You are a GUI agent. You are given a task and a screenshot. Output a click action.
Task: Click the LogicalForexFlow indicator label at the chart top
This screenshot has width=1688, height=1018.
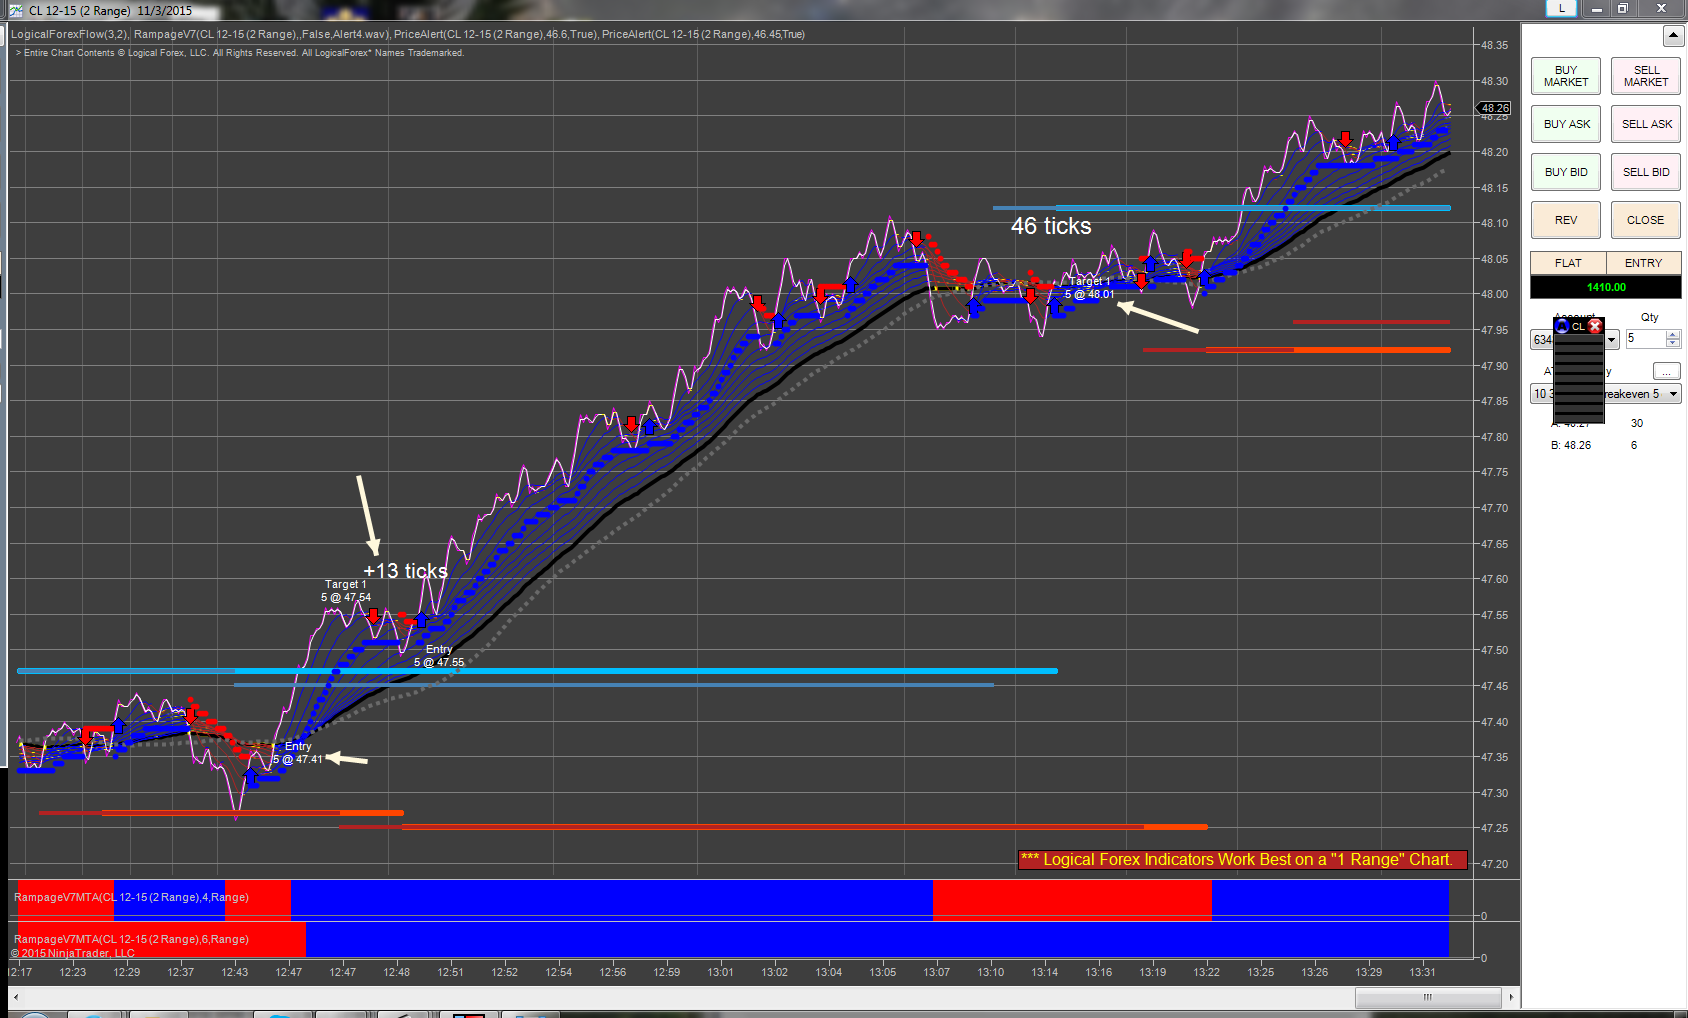click(70, 34)
